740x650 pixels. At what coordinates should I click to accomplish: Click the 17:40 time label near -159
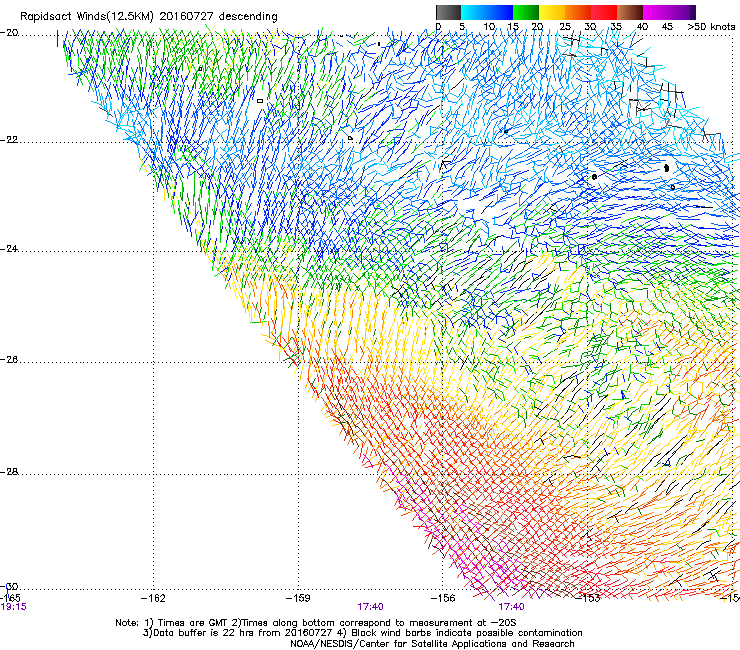(370, 607)
